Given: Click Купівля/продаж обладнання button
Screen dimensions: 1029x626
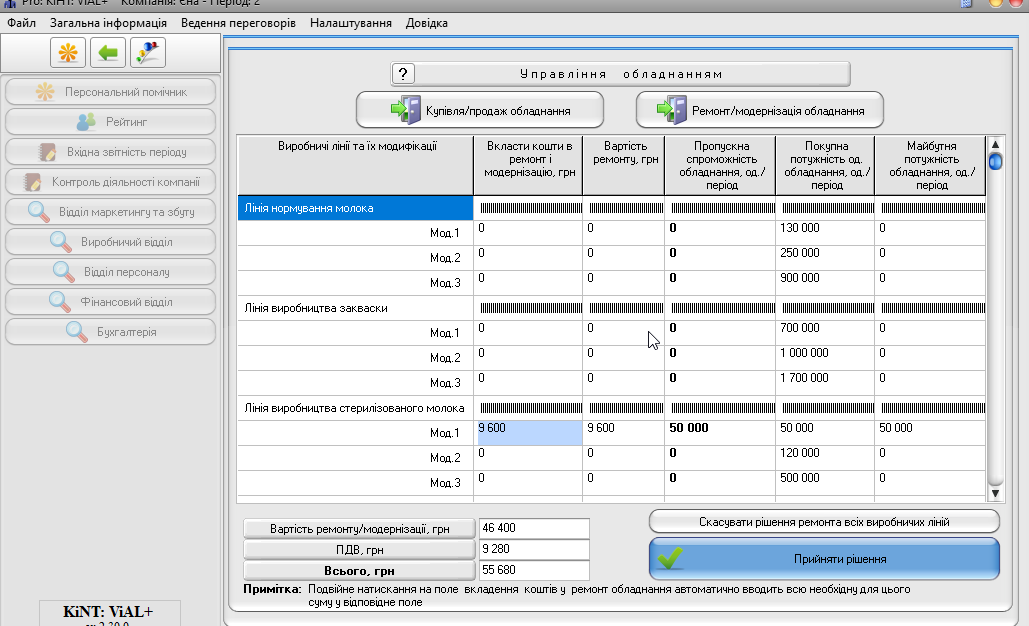Looking at the screenshot, I should click(x=480, y=110).
